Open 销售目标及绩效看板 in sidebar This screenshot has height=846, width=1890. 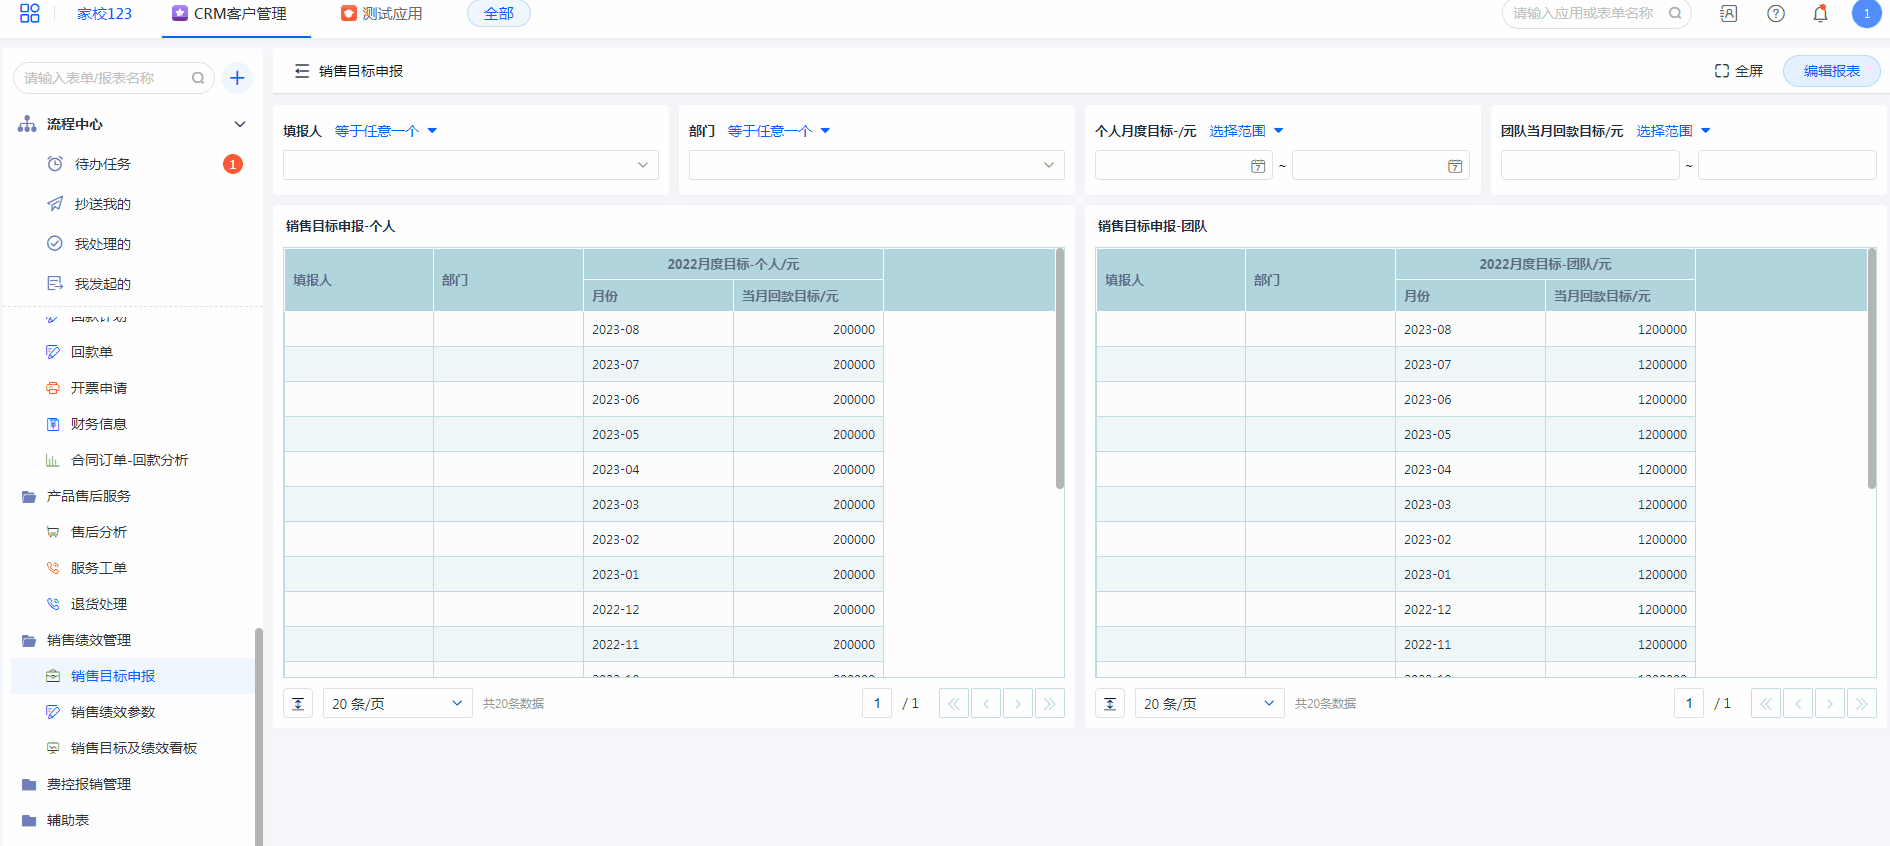click(133, 748)
